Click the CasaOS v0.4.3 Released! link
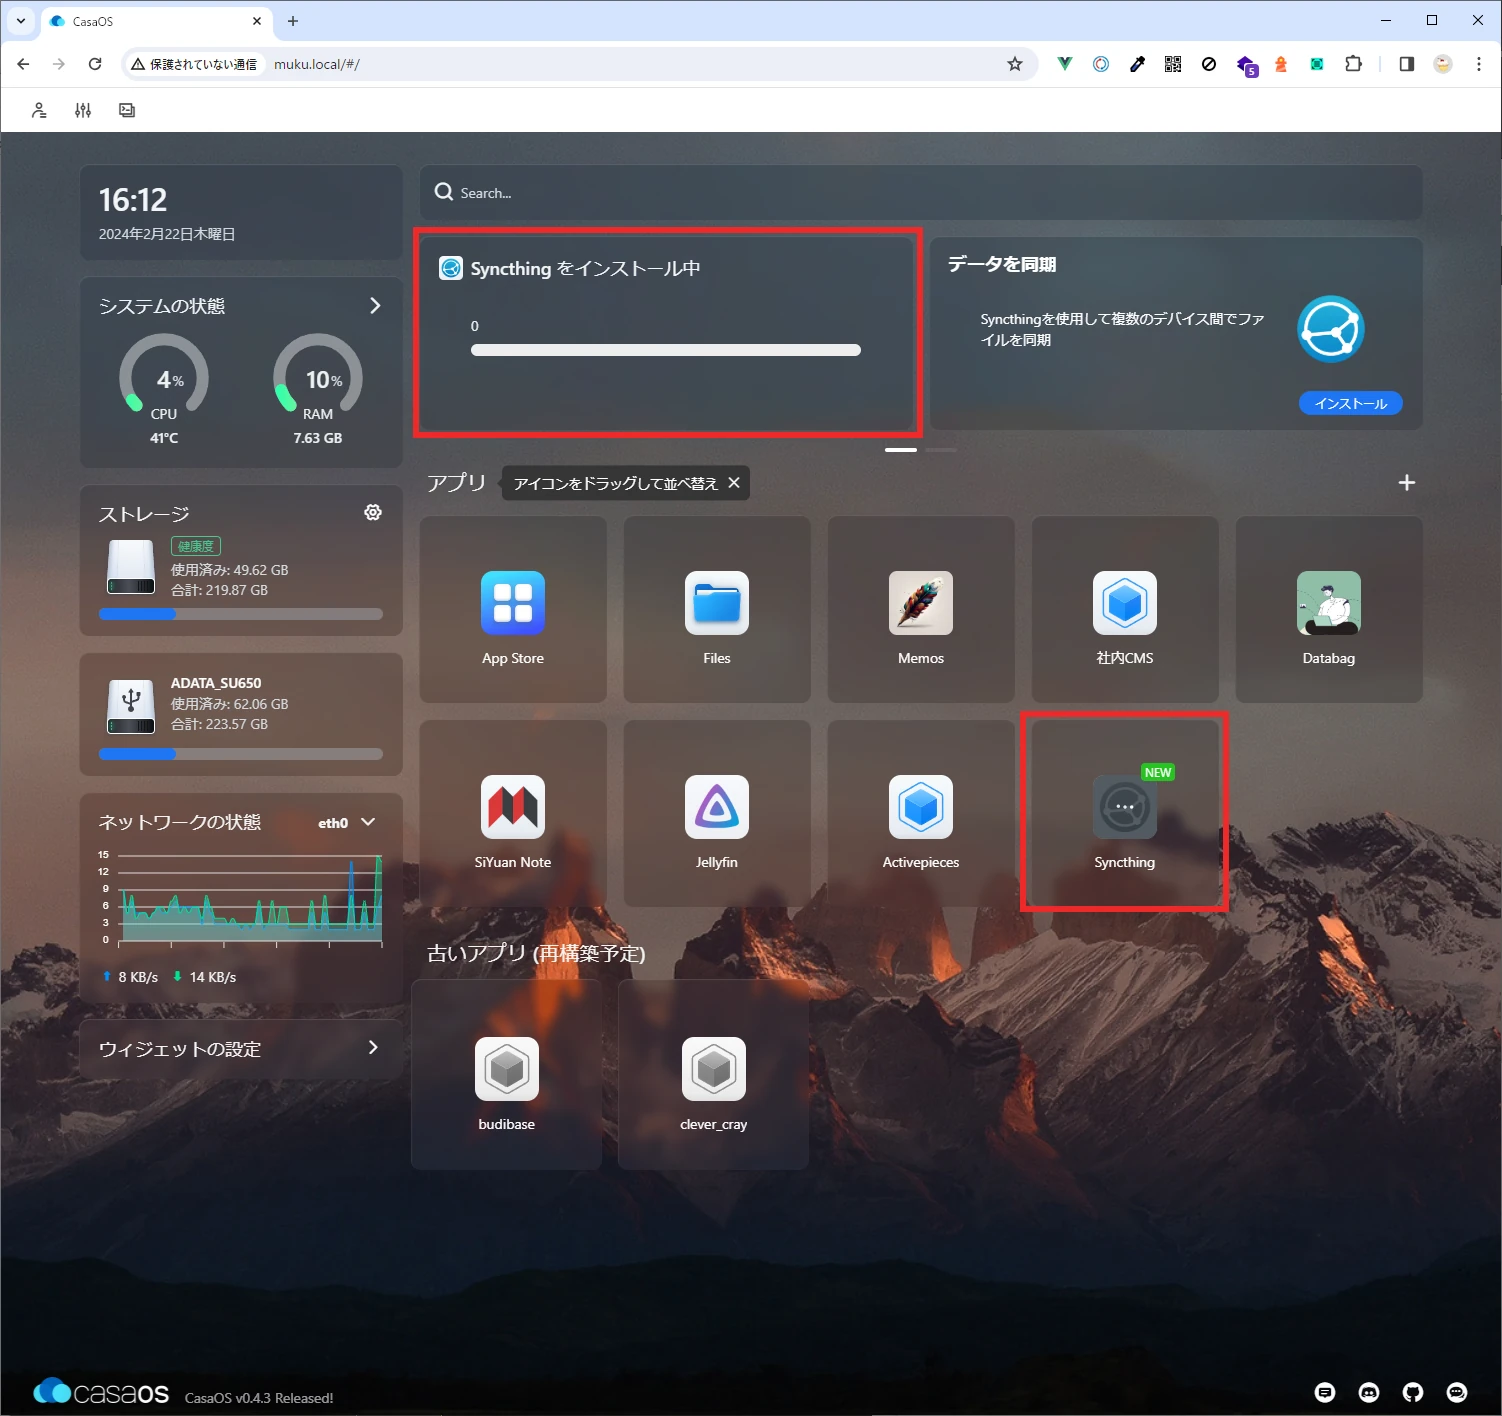 pos(259,1398)
